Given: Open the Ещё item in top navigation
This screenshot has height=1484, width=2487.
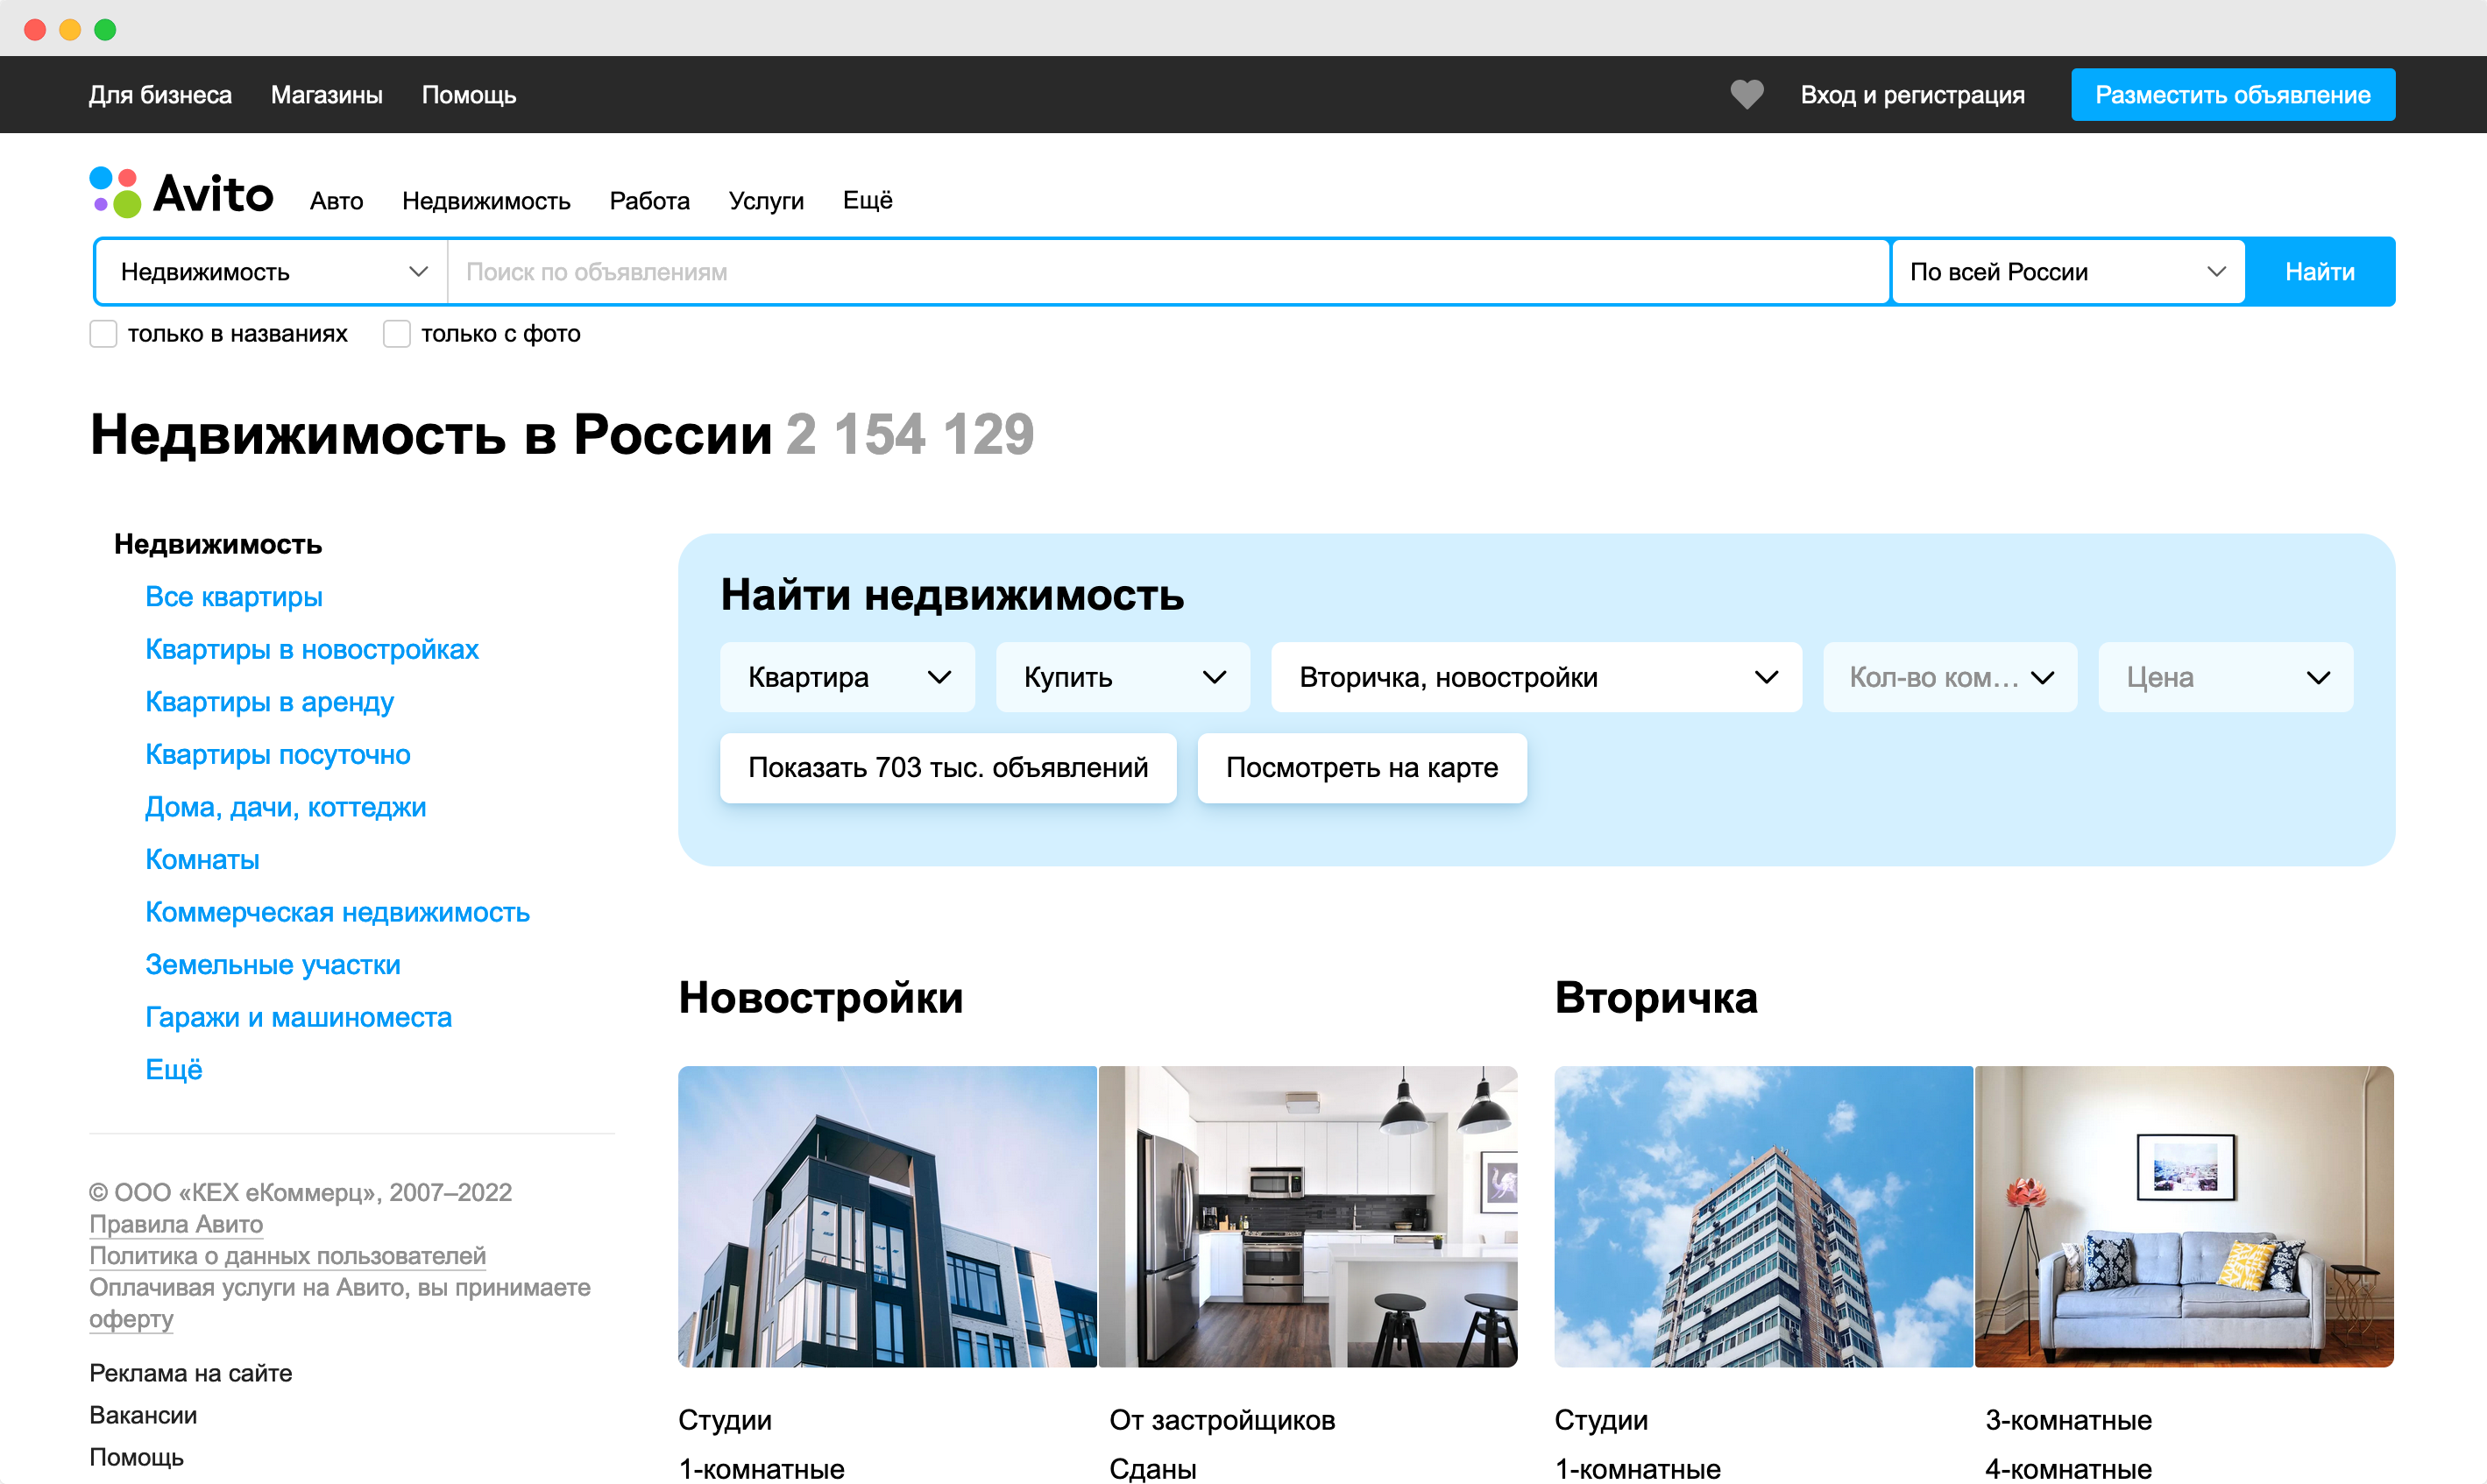Looking at the screenshot, I should 867,201.
